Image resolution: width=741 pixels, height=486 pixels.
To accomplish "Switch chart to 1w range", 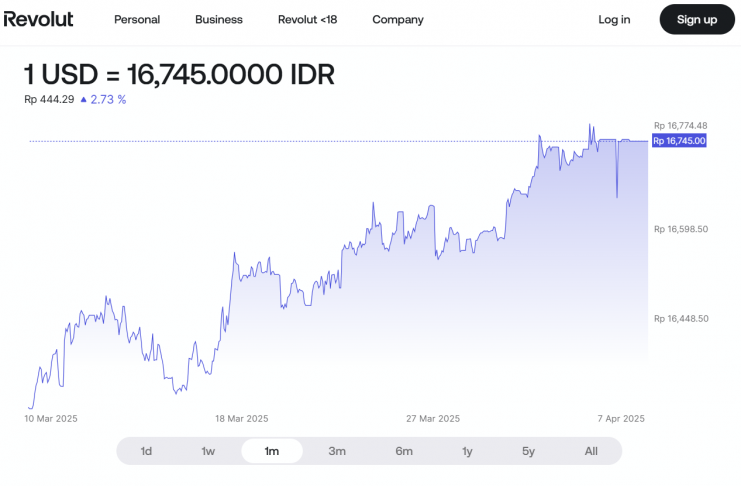I will (208, 451).
